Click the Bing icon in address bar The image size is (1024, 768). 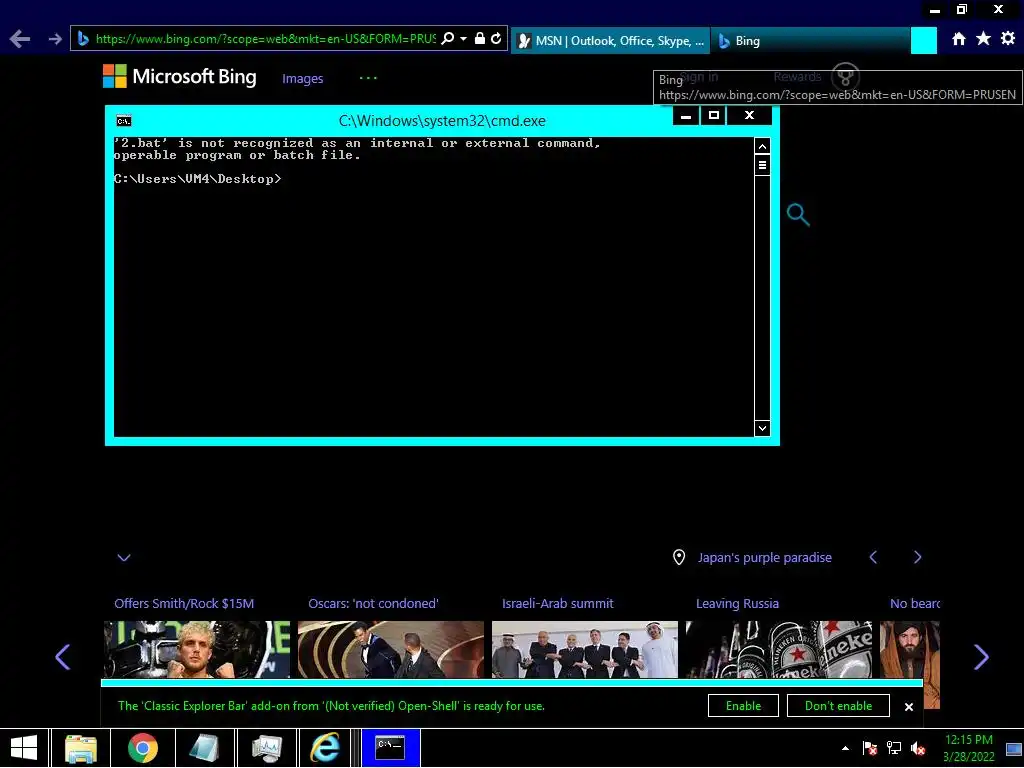[83, 39]
